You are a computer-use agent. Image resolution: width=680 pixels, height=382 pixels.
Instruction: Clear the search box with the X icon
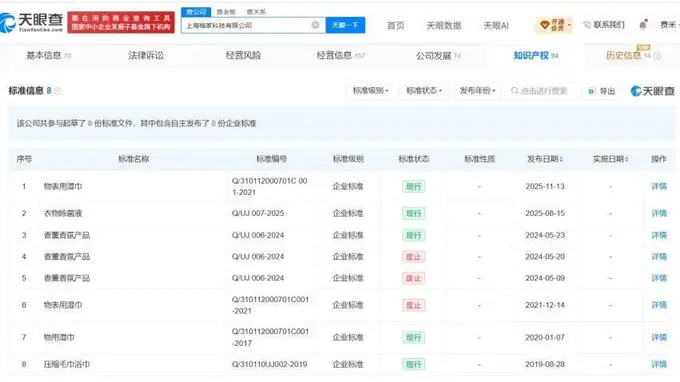click(x=315, y=25)
